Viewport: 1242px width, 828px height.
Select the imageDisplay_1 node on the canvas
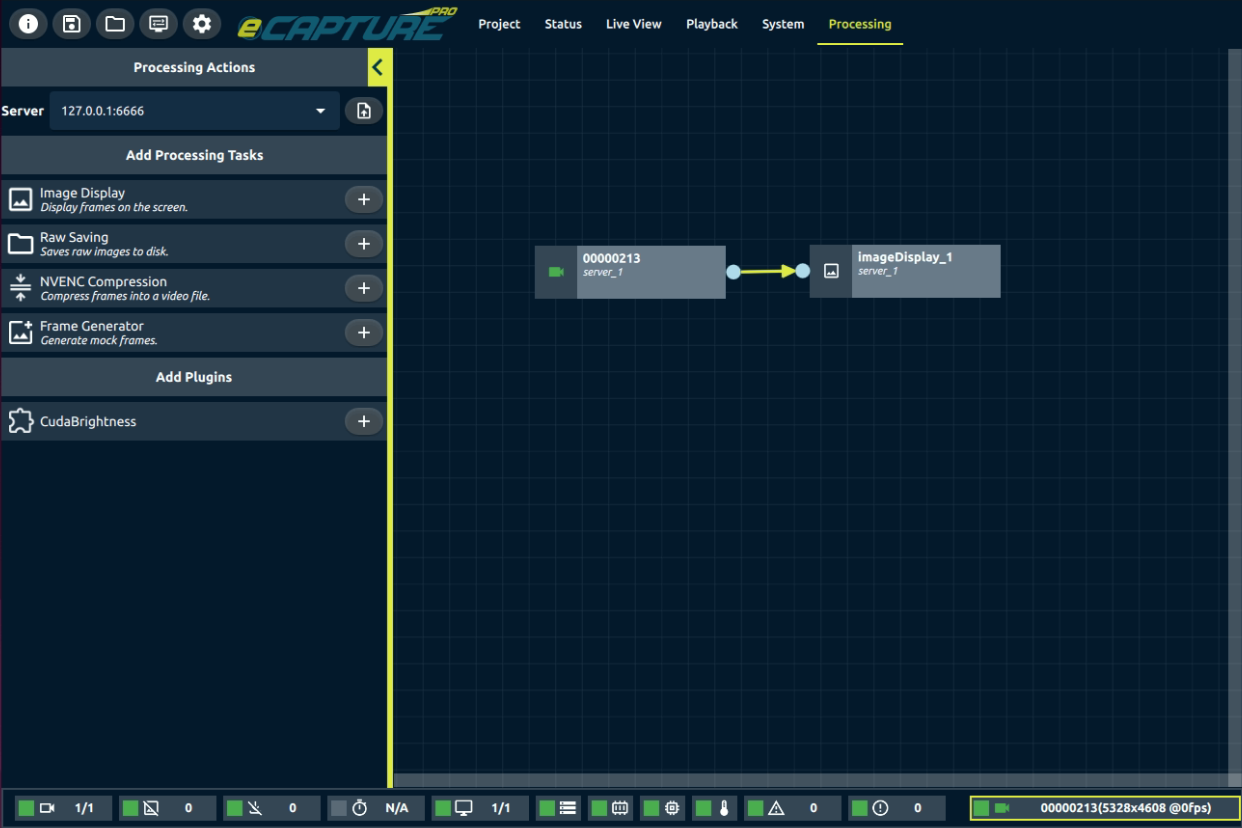905,270
